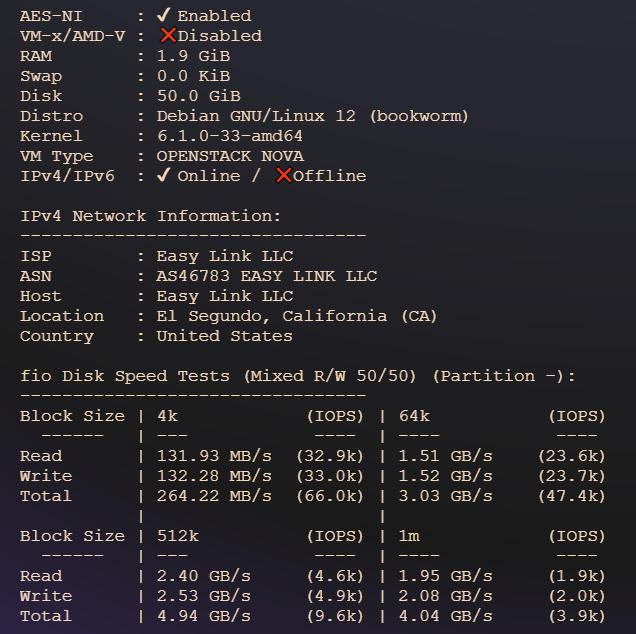Click the red X before Offline
Image resolution: width=636 pixels, height=634 pixels.
[x=284, y=175]
